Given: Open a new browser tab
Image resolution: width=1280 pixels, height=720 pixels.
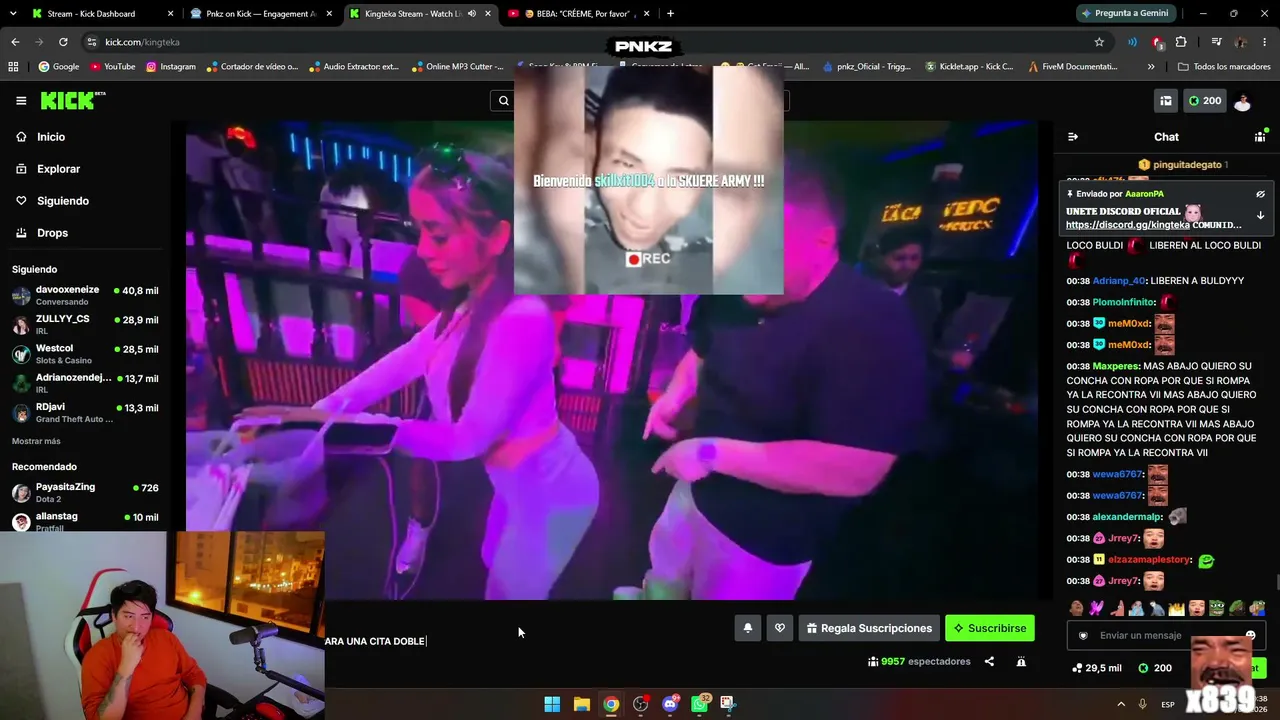Looking at the screenshot, I should 670,14.
